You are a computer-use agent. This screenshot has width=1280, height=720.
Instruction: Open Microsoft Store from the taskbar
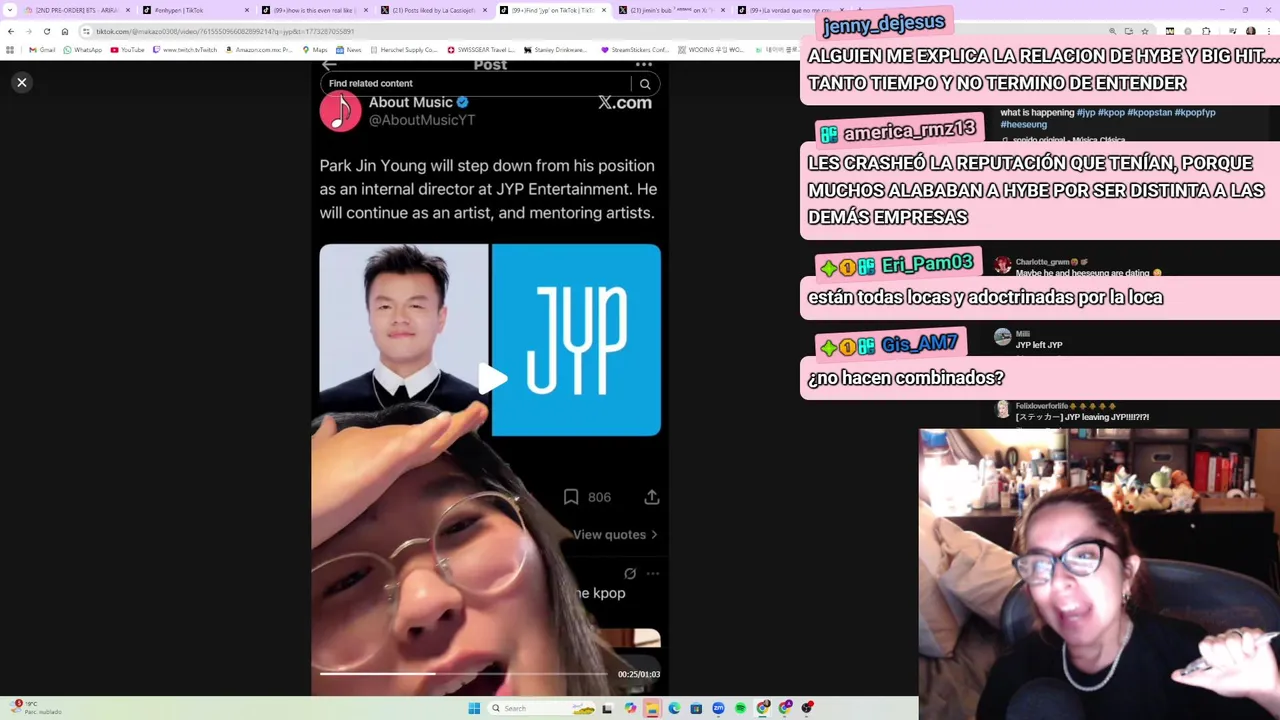pyautogui.click(x=696, y=708)
